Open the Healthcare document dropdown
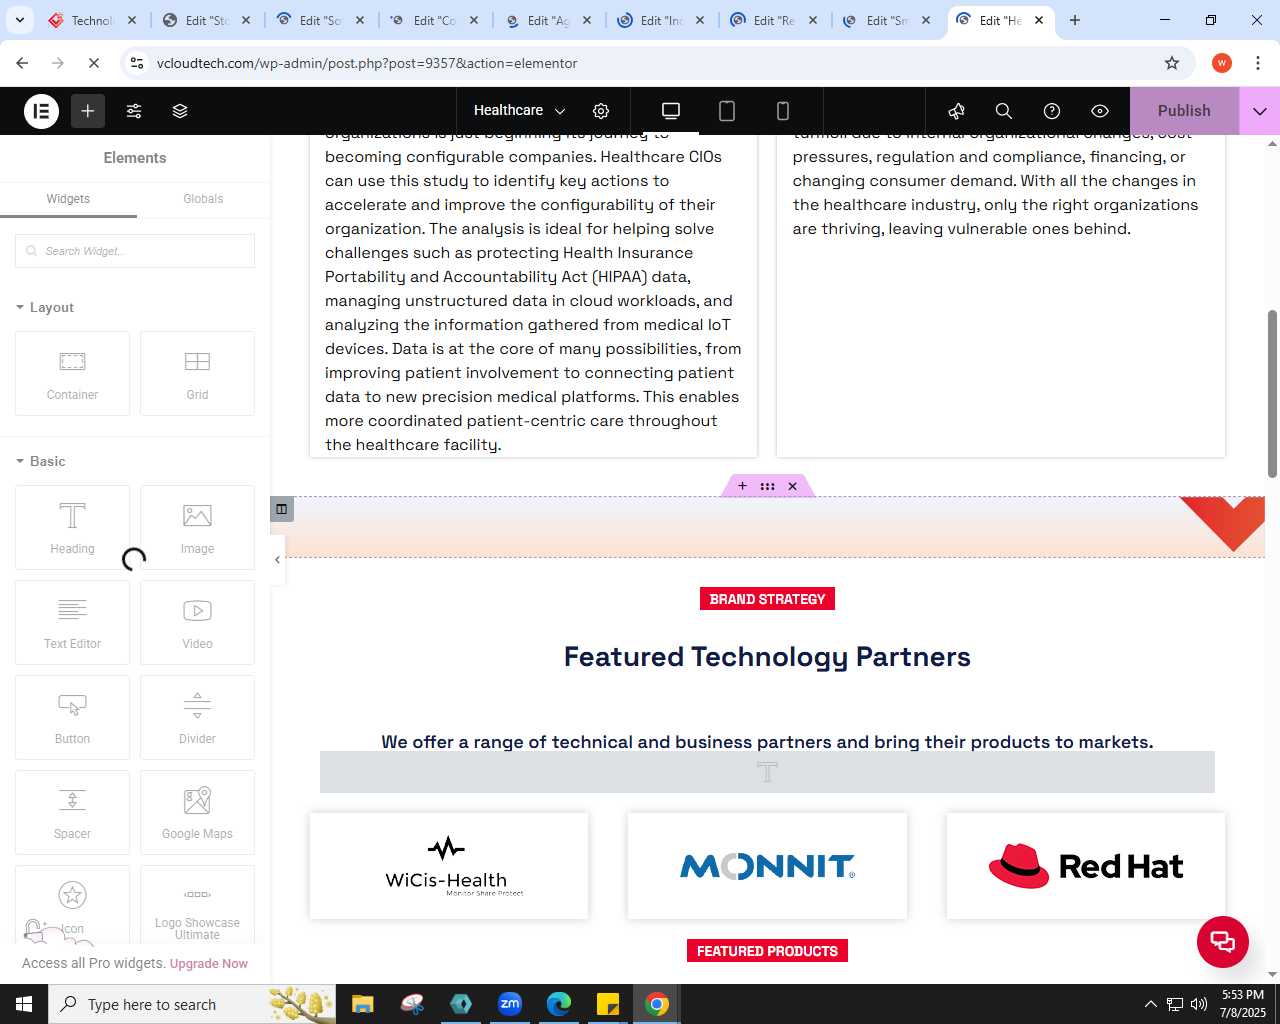 pyautogui.click(x=519, y=111)
